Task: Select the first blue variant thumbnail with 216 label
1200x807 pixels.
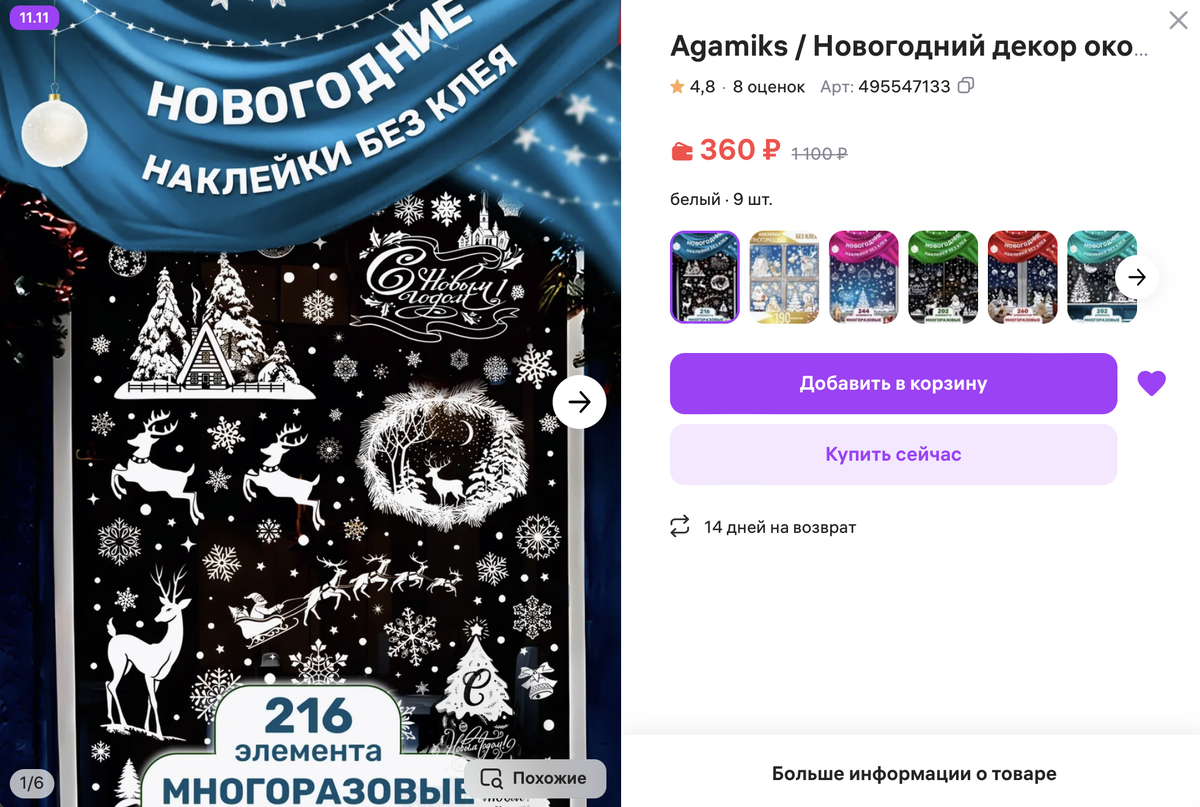Action: point(704,277)
